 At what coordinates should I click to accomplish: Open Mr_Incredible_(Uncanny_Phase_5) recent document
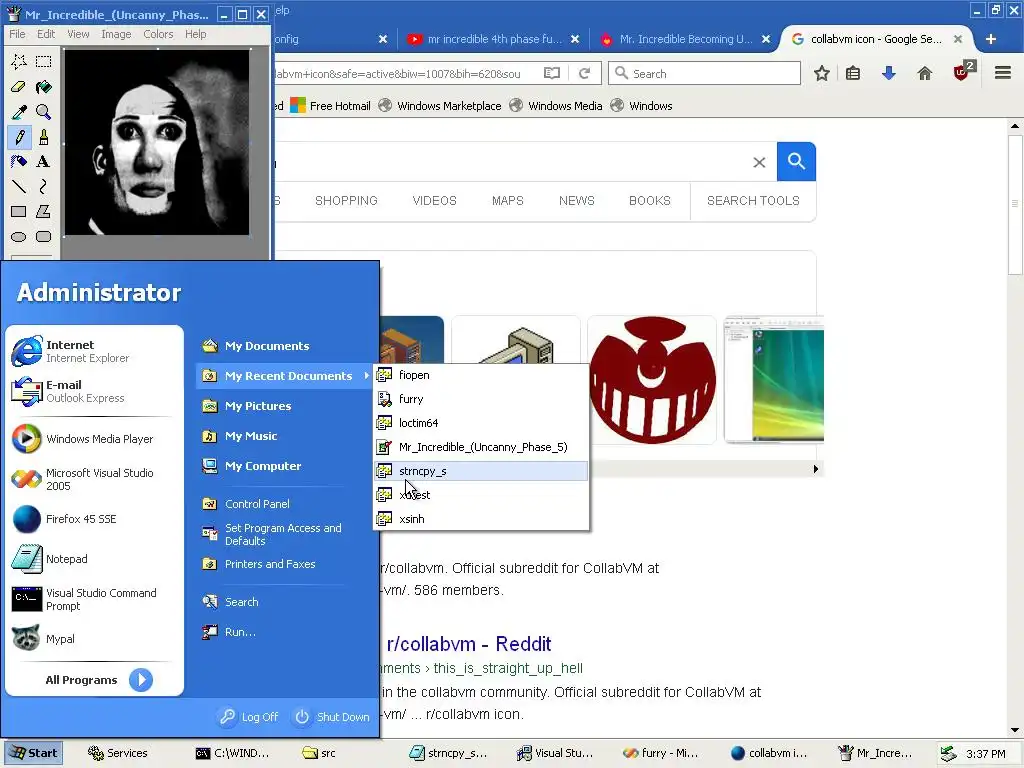click(481, 447)
